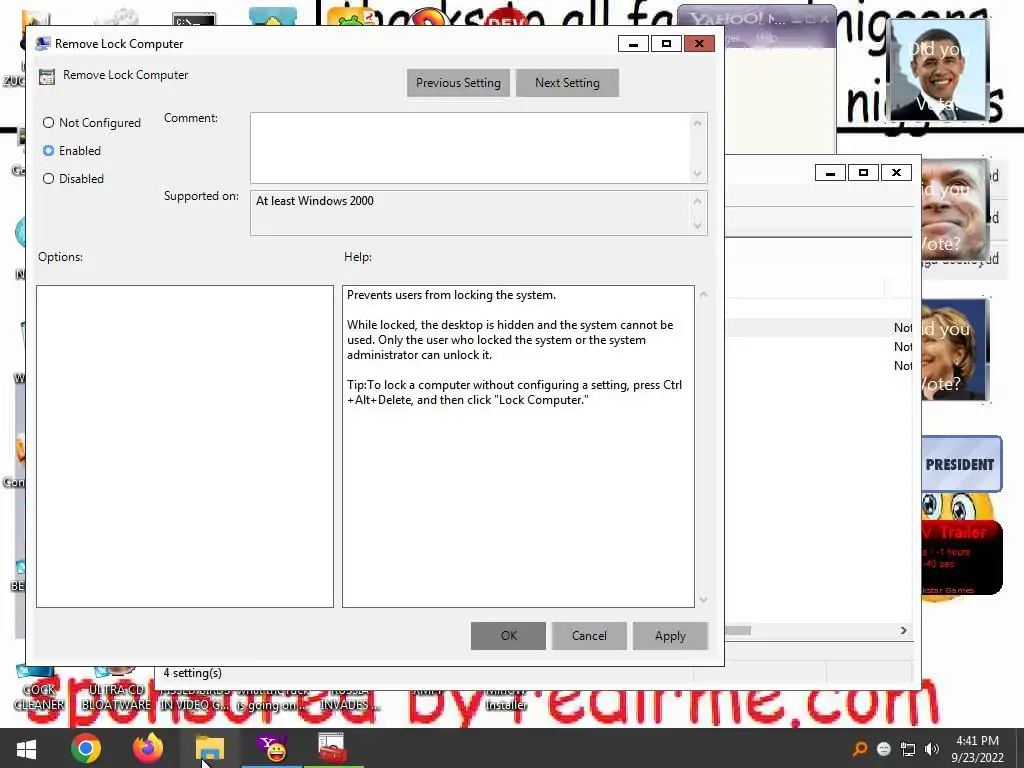
Task: Open the volume speaker tray icon
Action: click(932, 749)
